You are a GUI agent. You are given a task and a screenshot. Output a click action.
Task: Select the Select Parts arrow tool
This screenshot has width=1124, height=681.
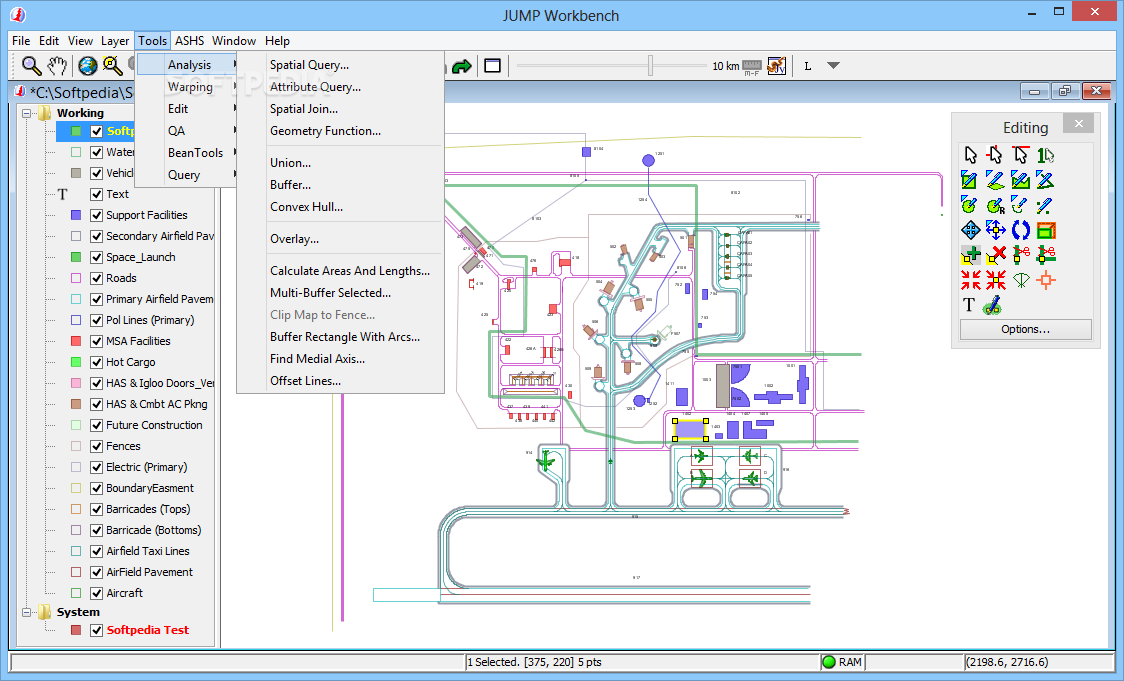(x=995, y=155)
